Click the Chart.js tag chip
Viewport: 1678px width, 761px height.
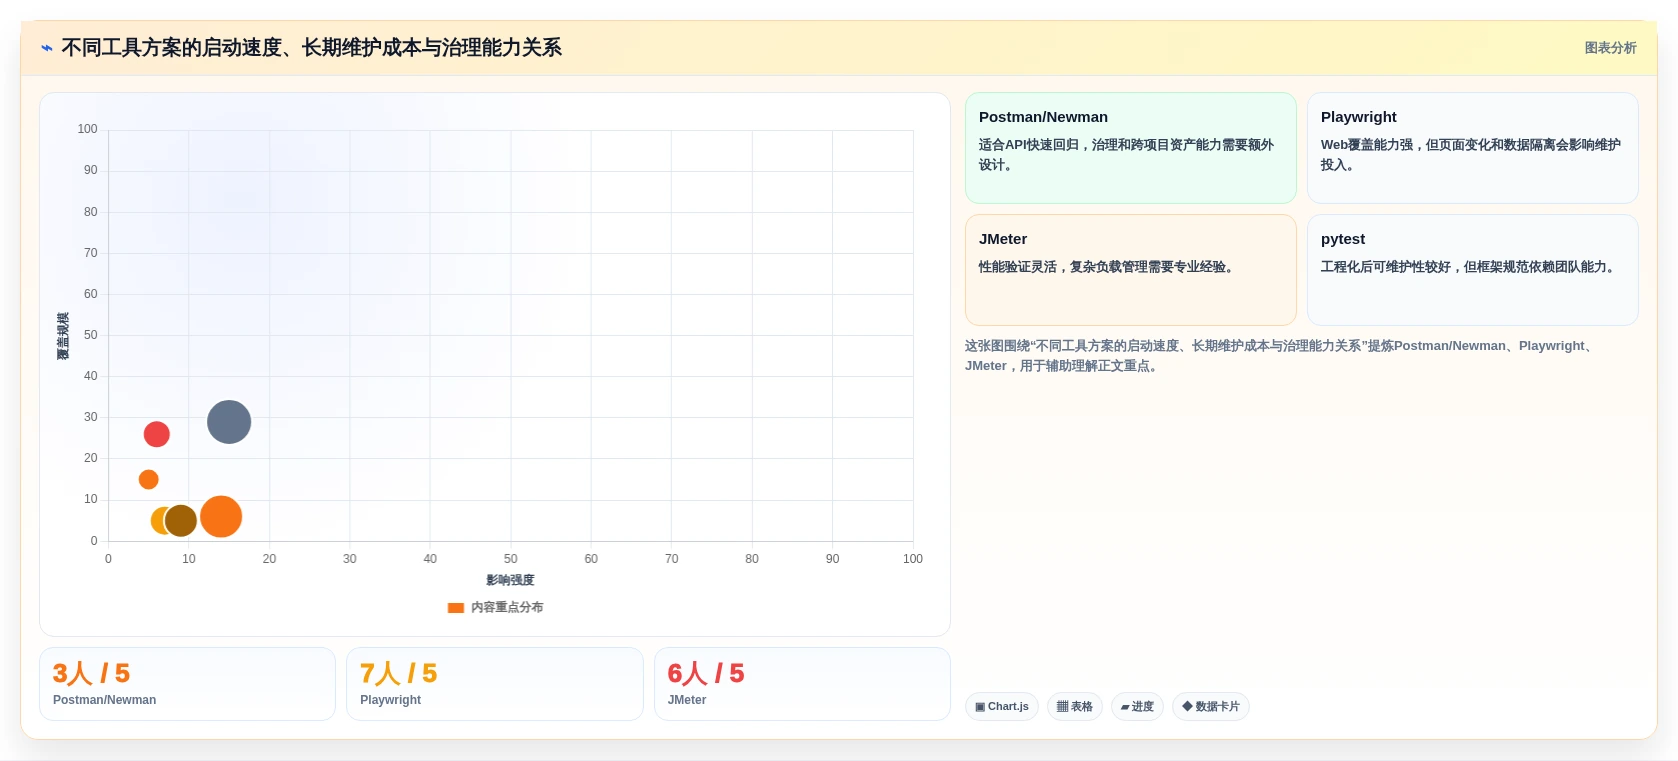(1002, 706)
